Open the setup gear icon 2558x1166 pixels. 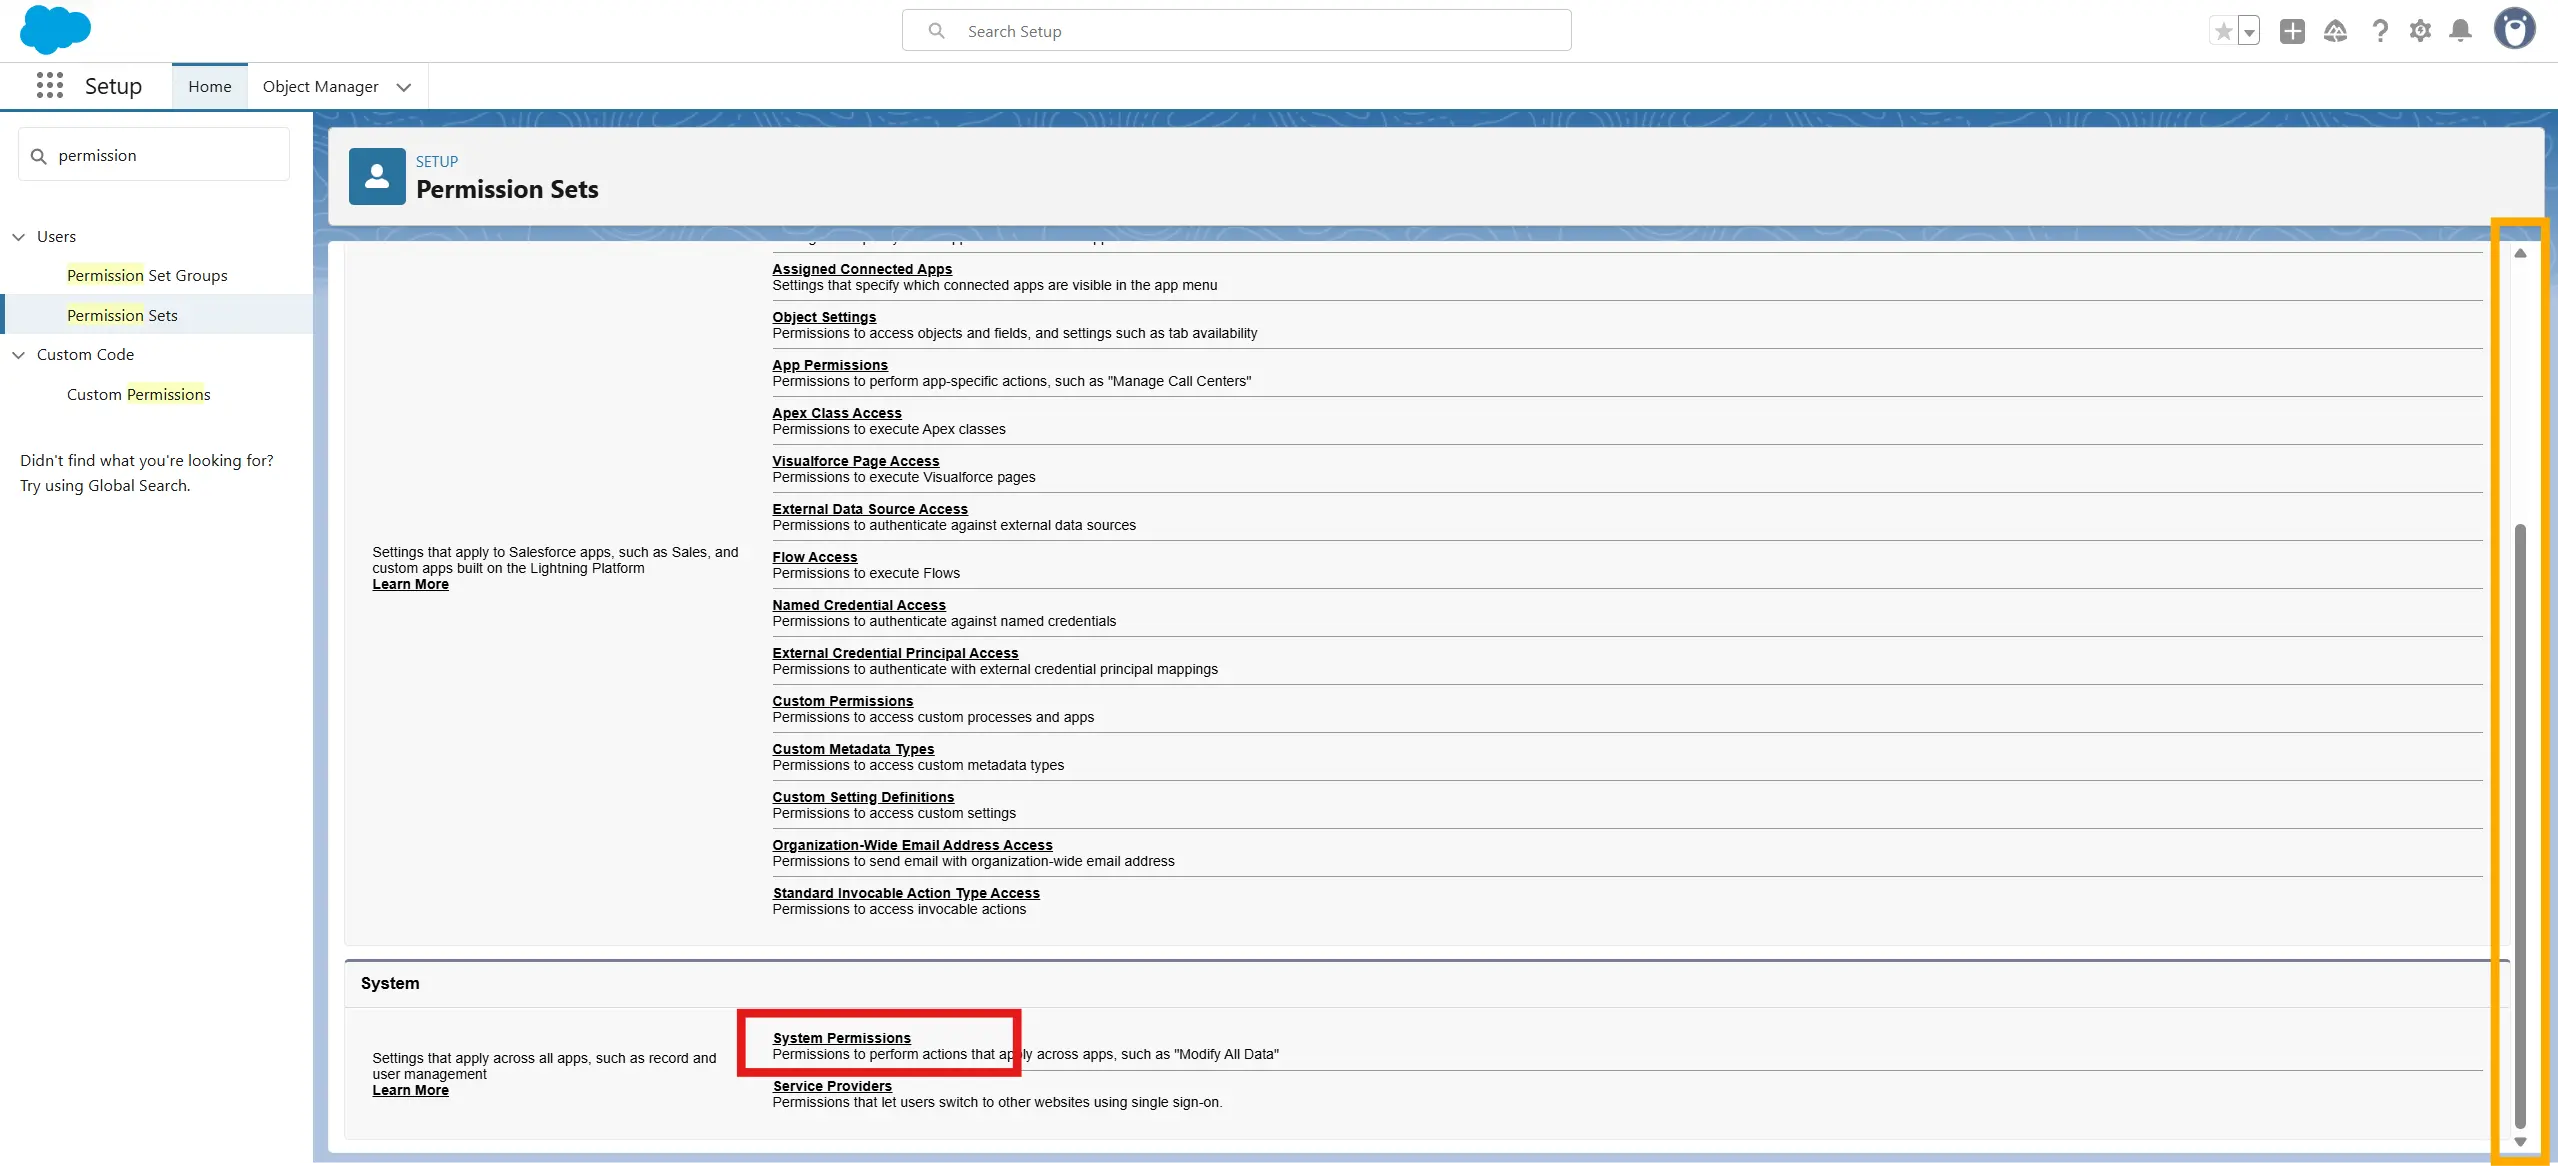[x=2420, y=31]
